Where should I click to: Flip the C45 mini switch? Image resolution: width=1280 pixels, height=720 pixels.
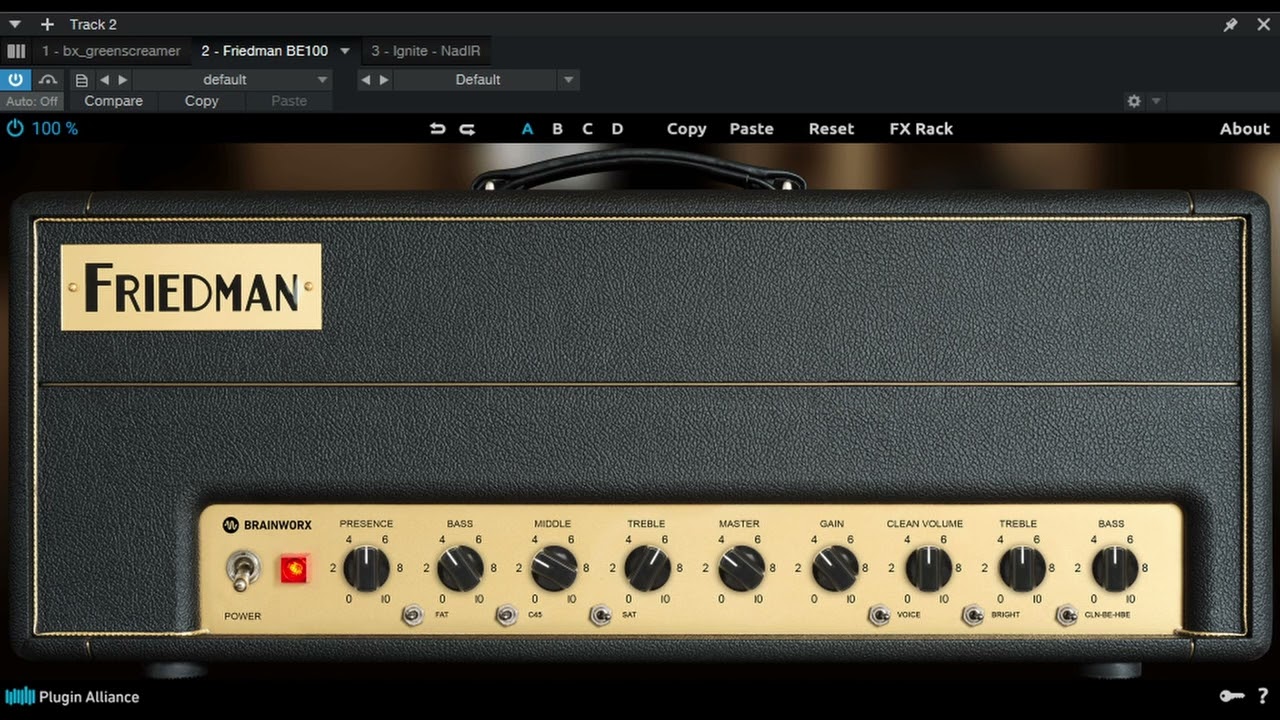507,615
